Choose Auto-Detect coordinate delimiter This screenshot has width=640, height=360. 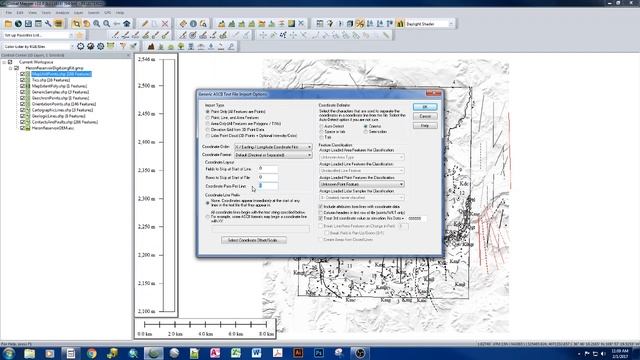click(x=321, y=127)
